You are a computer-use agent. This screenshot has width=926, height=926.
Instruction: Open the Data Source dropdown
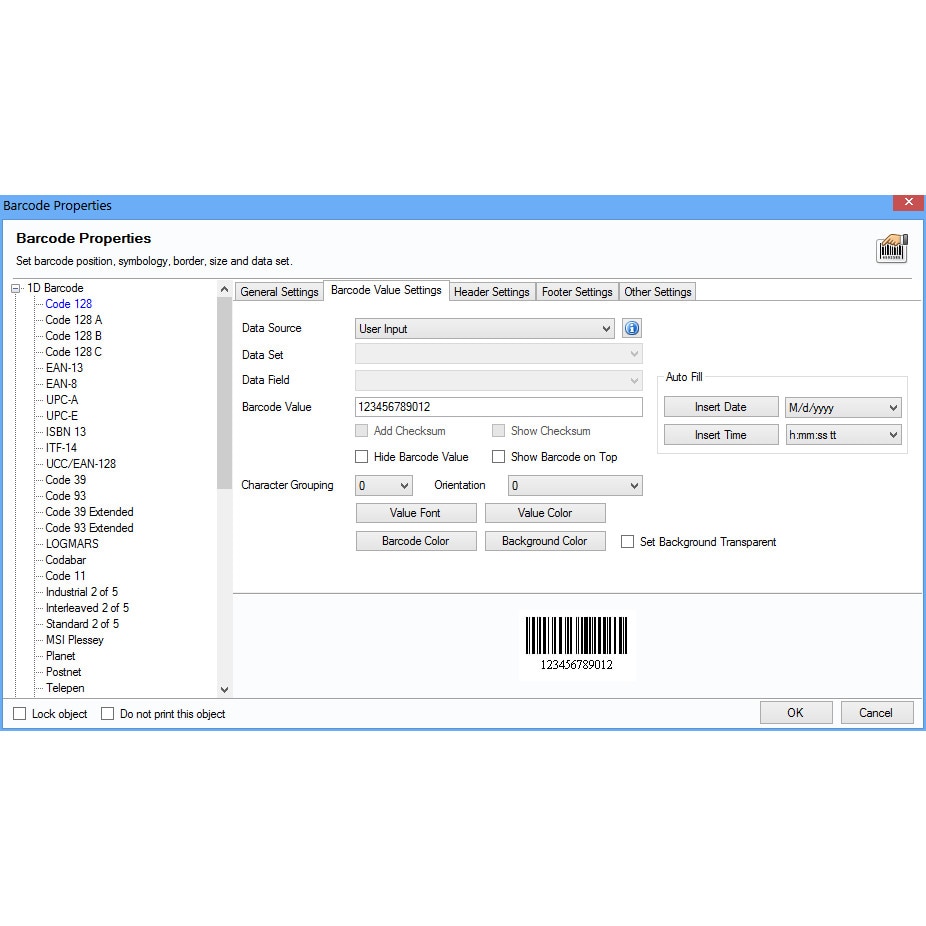[607, 328]
